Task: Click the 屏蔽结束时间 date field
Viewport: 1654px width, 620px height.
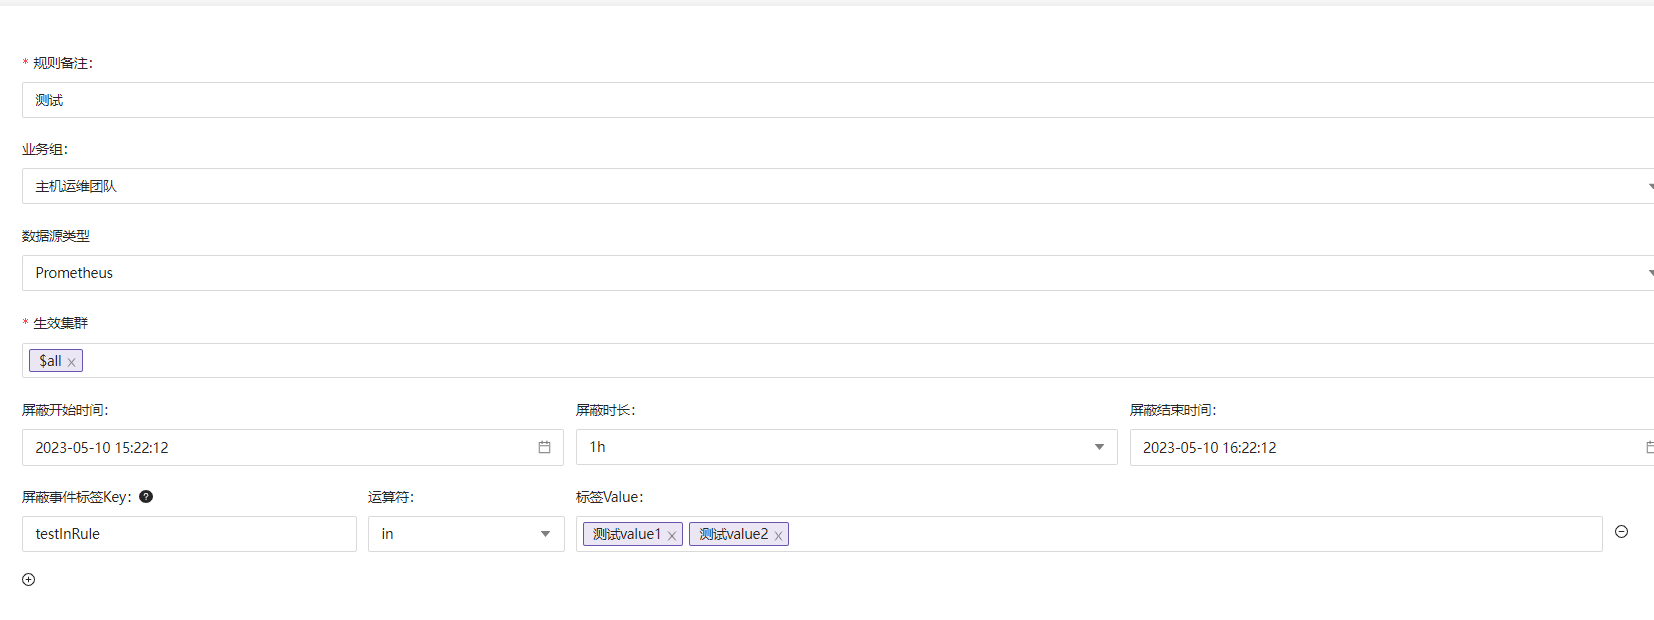Action: pyautogui.click(x=1392, y=447)
